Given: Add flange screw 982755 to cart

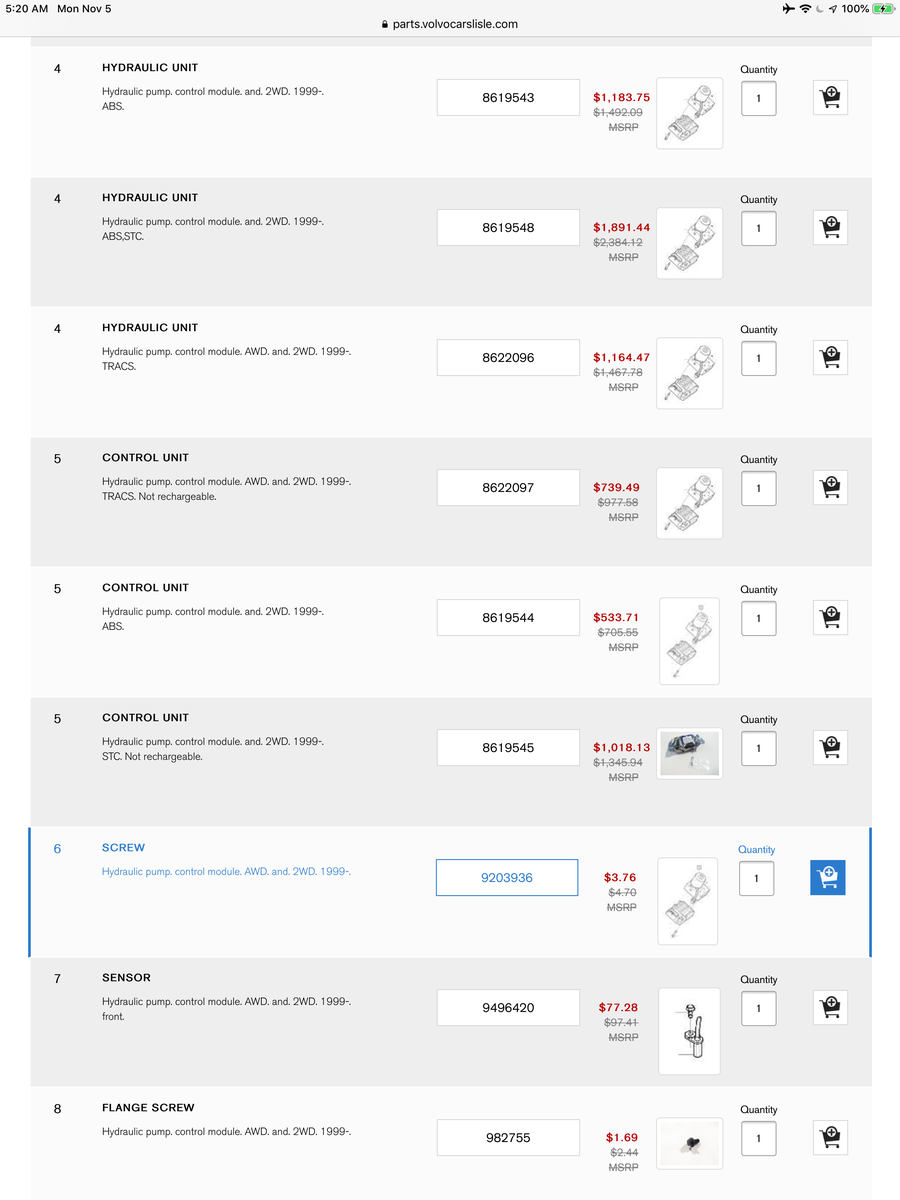Looking at the screenshot, I should [x=830, y=1138].
